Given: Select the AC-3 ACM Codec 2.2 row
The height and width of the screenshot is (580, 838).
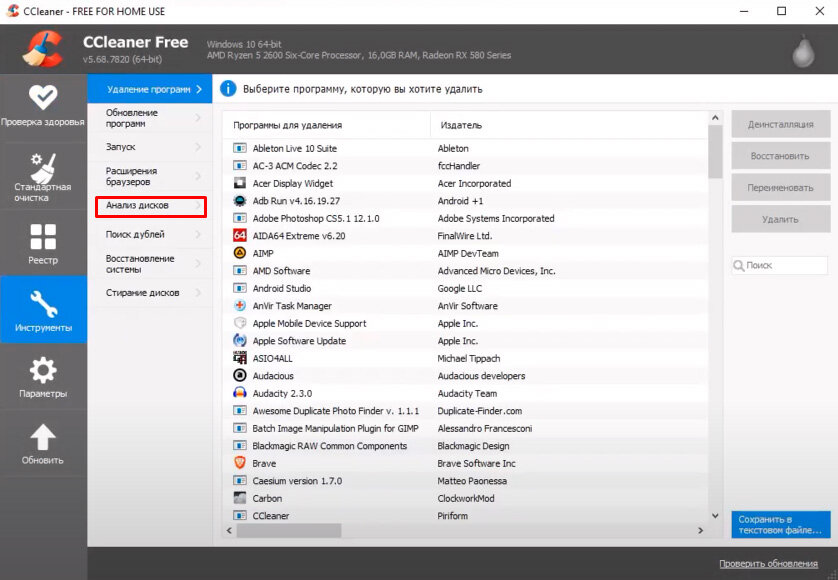Looking at the screenshot, I should coord(465,166).
